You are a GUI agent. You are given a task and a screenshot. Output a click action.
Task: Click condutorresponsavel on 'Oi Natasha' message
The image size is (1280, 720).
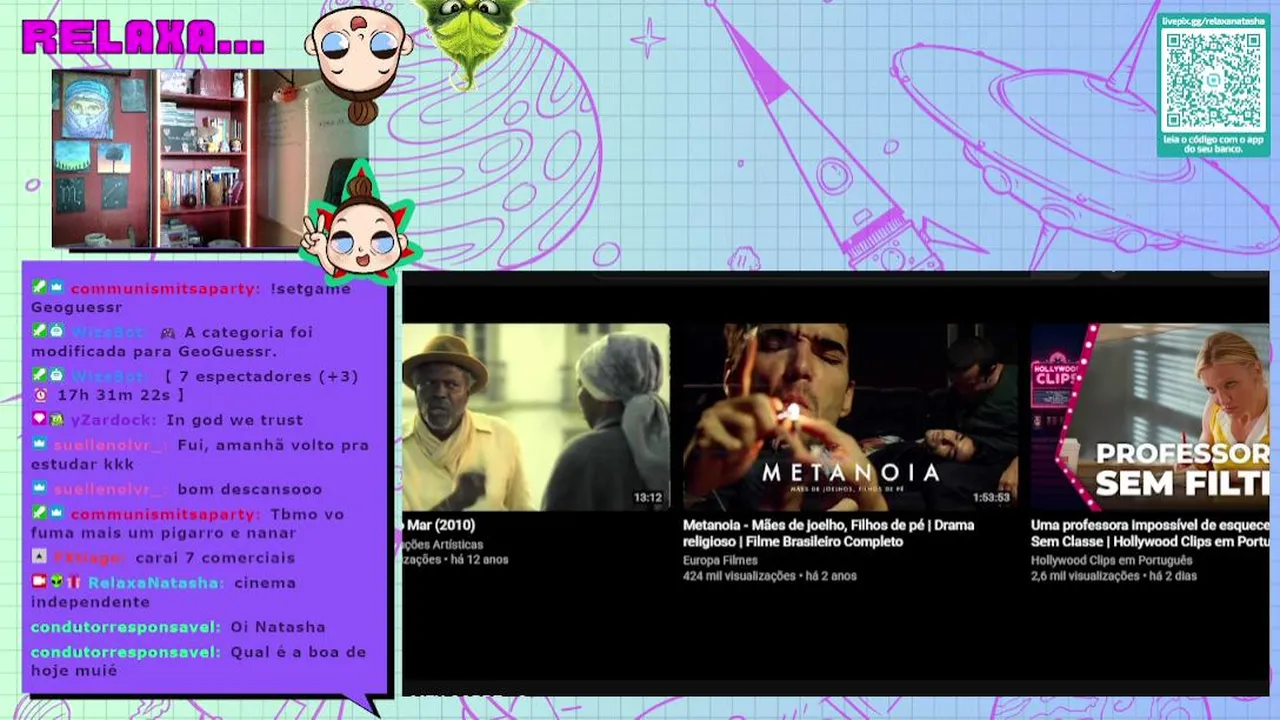(x=125, y=627)
